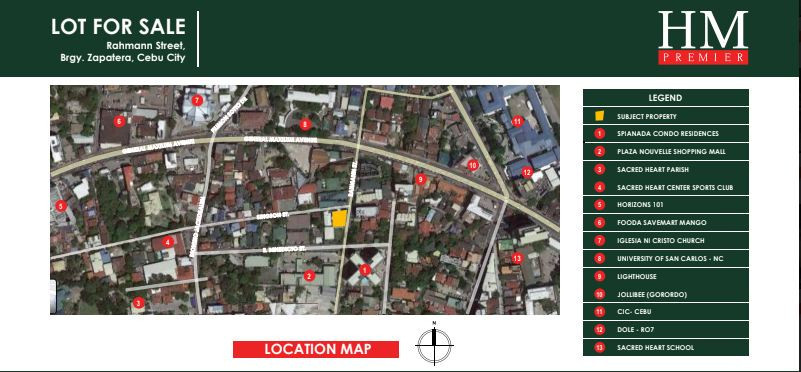Click 'JOLLIBEE (GORORDO)' legend text

coord(652,294)
